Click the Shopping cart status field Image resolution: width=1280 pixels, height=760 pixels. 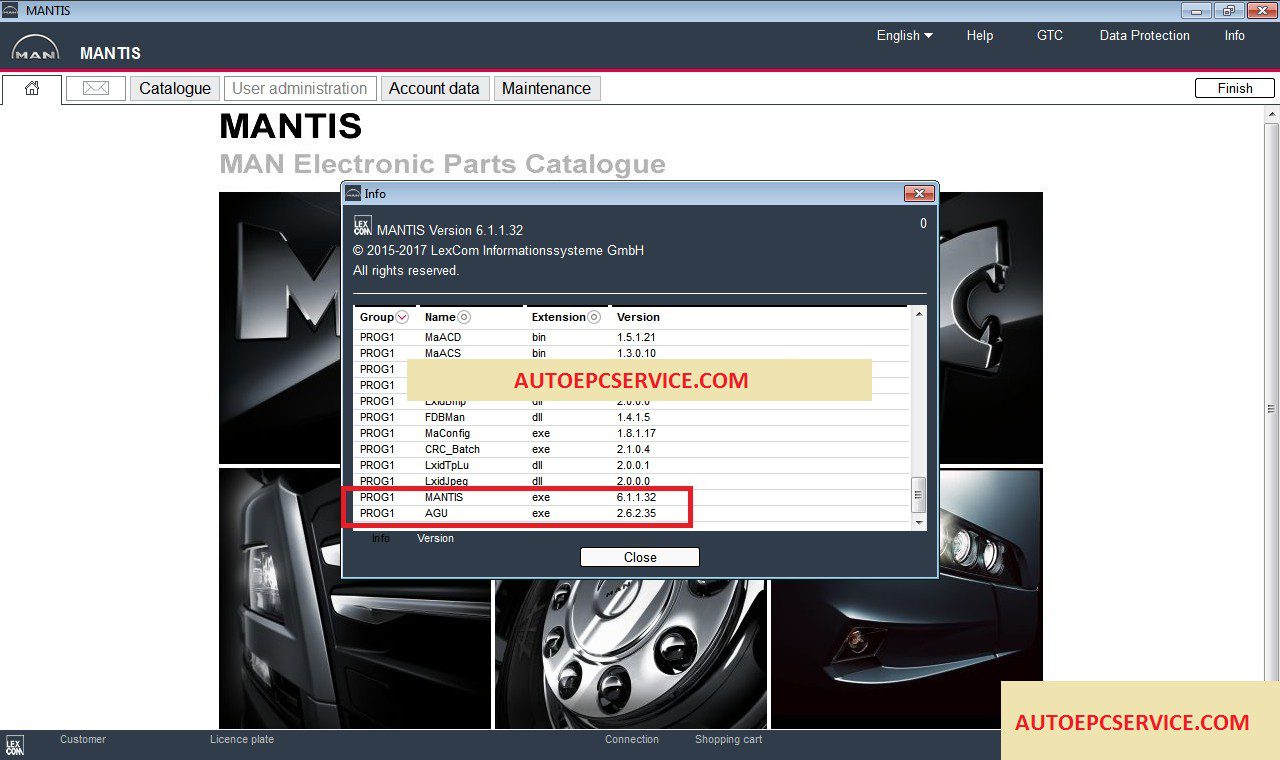tap(728, 739)
